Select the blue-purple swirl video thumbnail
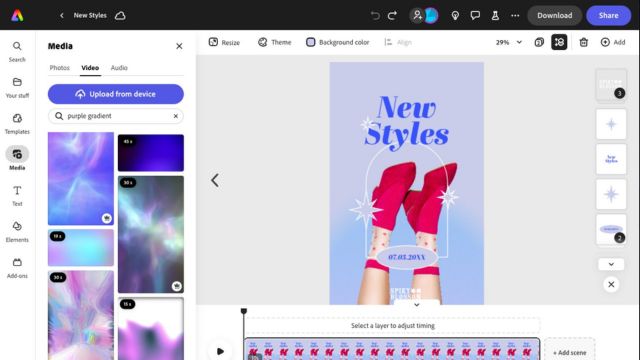Screen dimensions: 640x360 click(x=81, y=178)
